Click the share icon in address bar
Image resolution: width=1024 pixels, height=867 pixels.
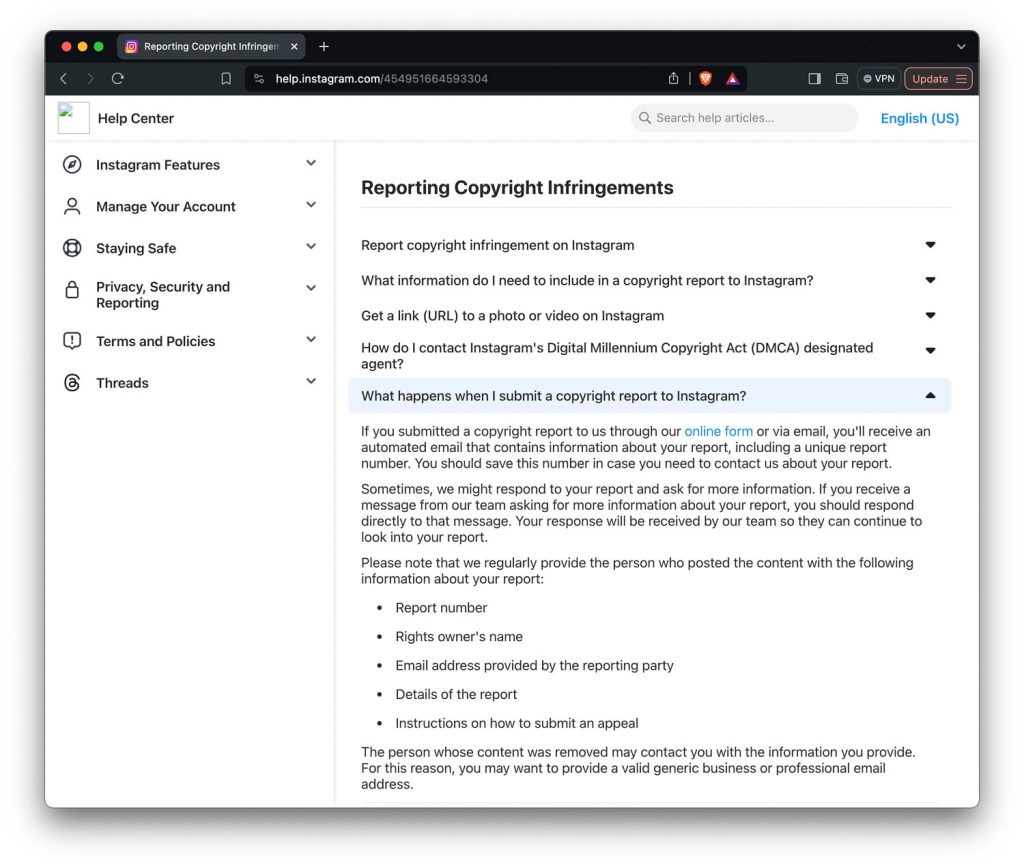pos(674,79)
